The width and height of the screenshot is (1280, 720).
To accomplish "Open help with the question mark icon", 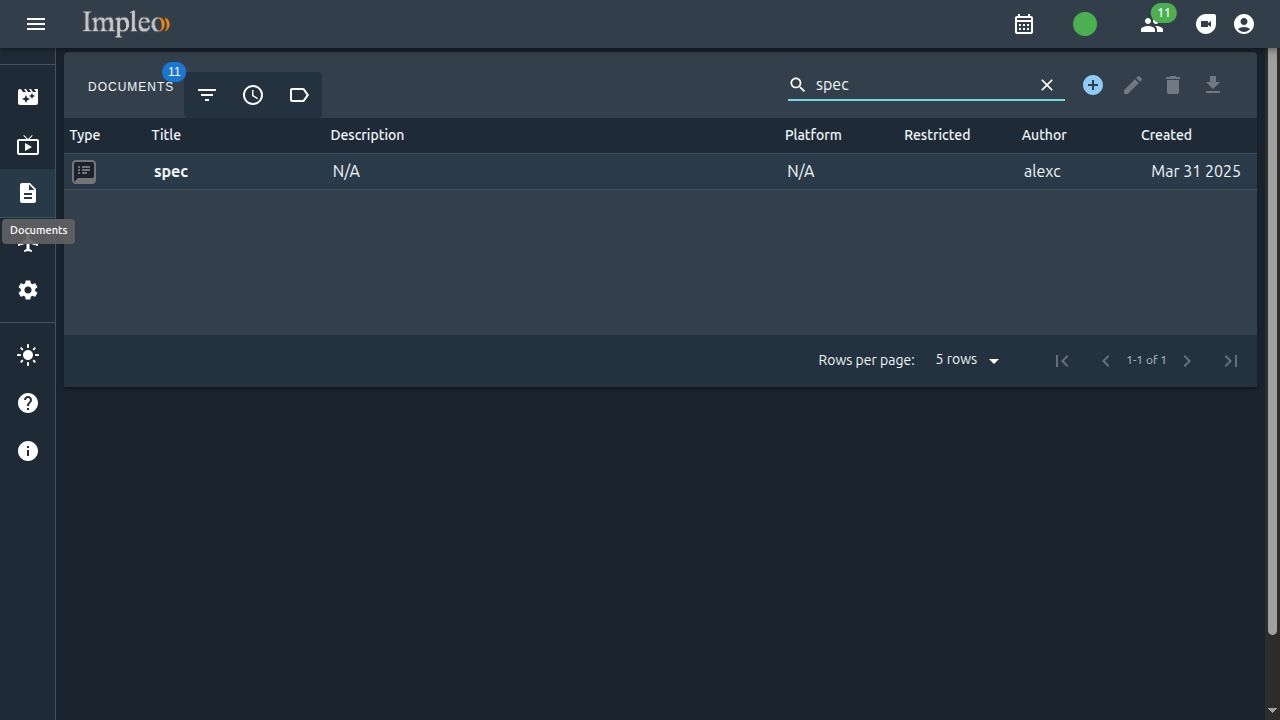I will 28,403.
